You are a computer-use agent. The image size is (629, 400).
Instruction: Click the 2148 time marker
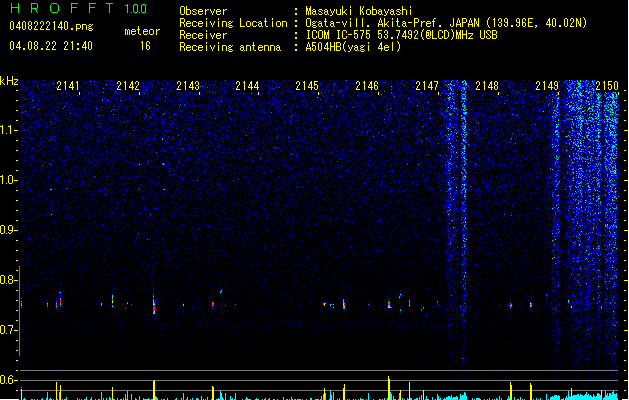tap(487, 86)
